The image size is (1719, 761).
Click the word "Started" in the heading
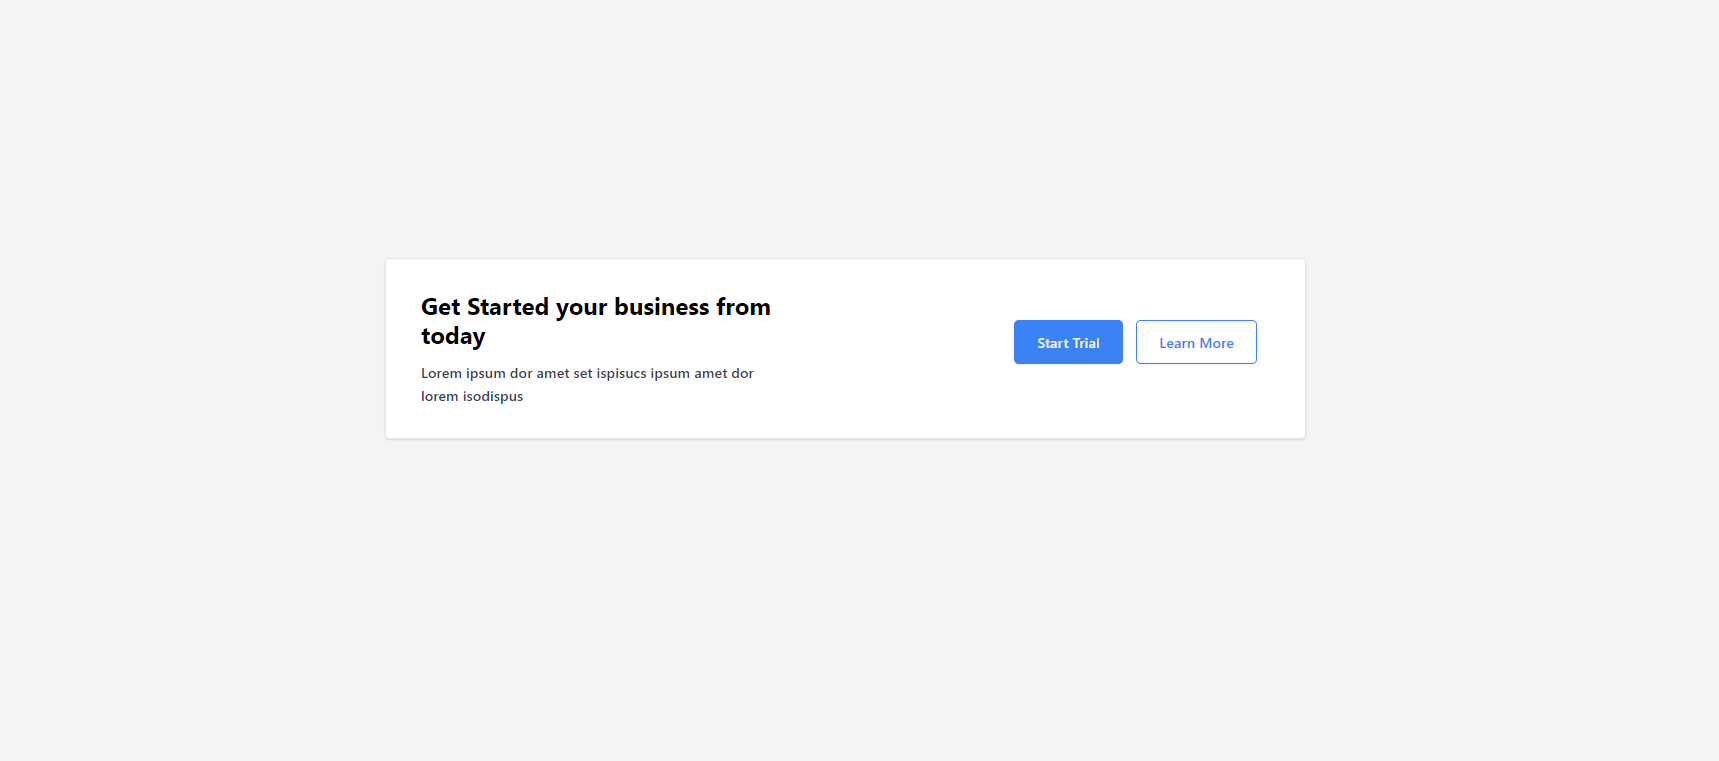508,306
